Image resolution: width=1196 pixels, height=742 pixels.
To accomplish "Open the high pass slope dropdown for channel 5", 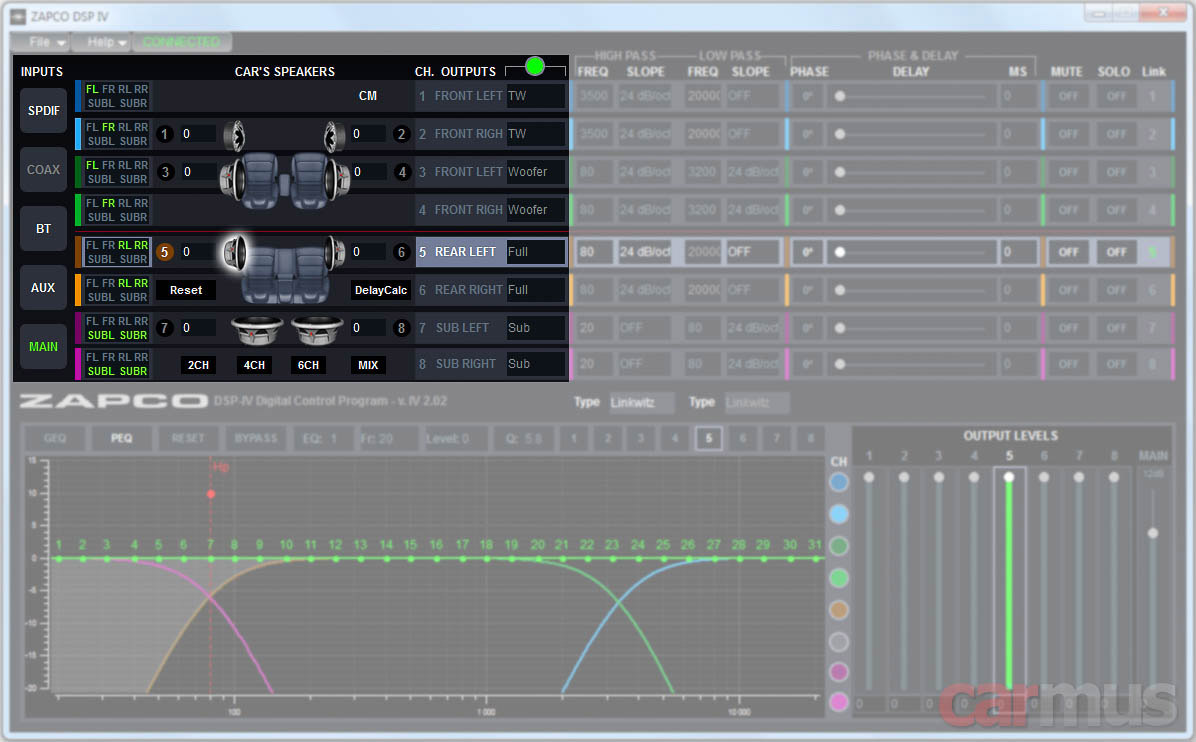I will [x=645, y=252].
